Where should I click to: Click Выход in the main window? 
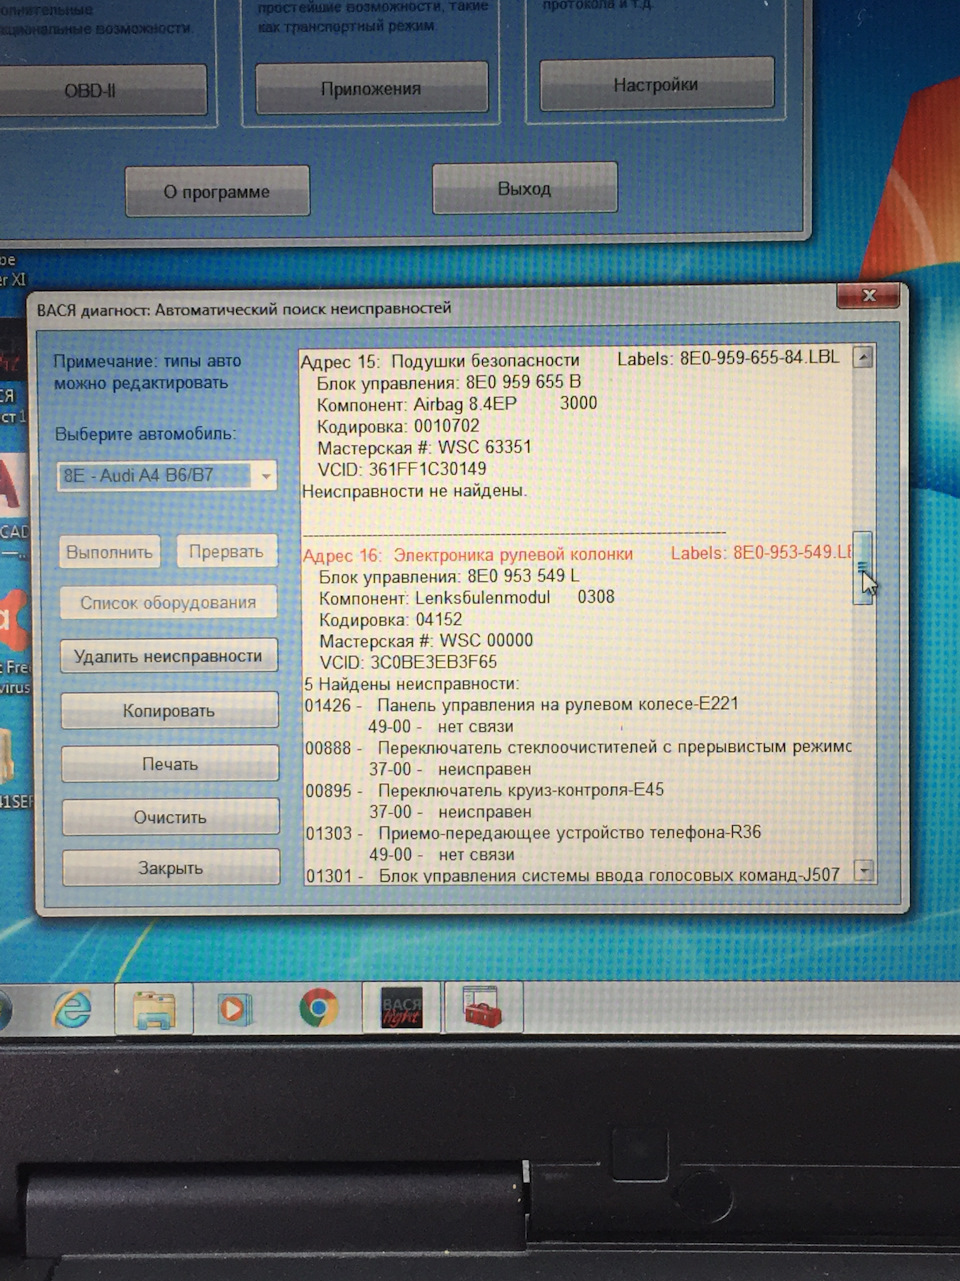[524, 188]
